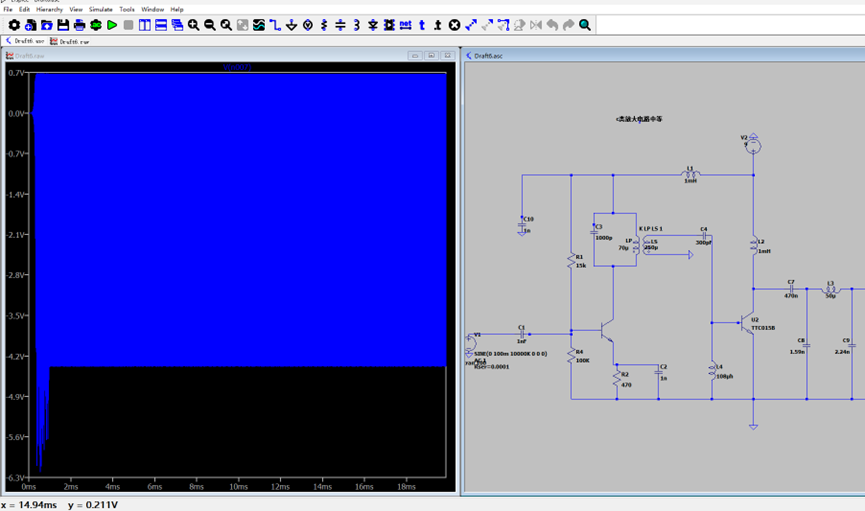Click the 10ms label on time axis
865x511 pixels.
click(238, 487)
